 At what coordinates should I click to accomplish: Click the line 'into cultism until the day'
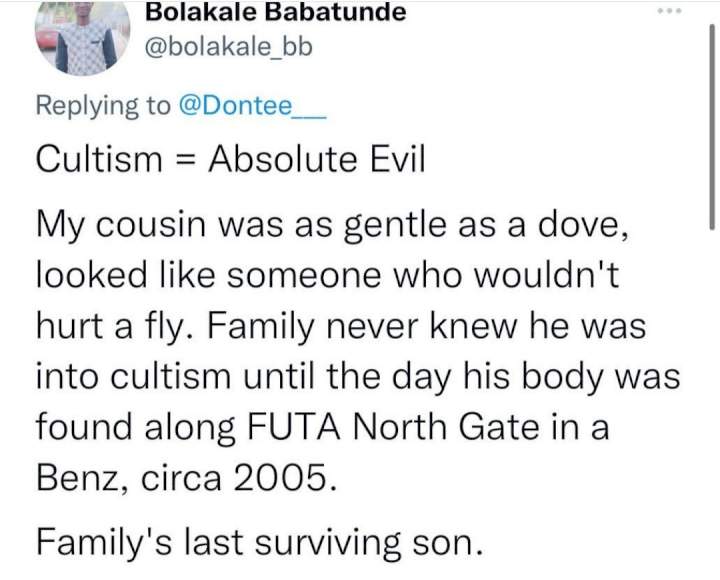tap(358, 377)
